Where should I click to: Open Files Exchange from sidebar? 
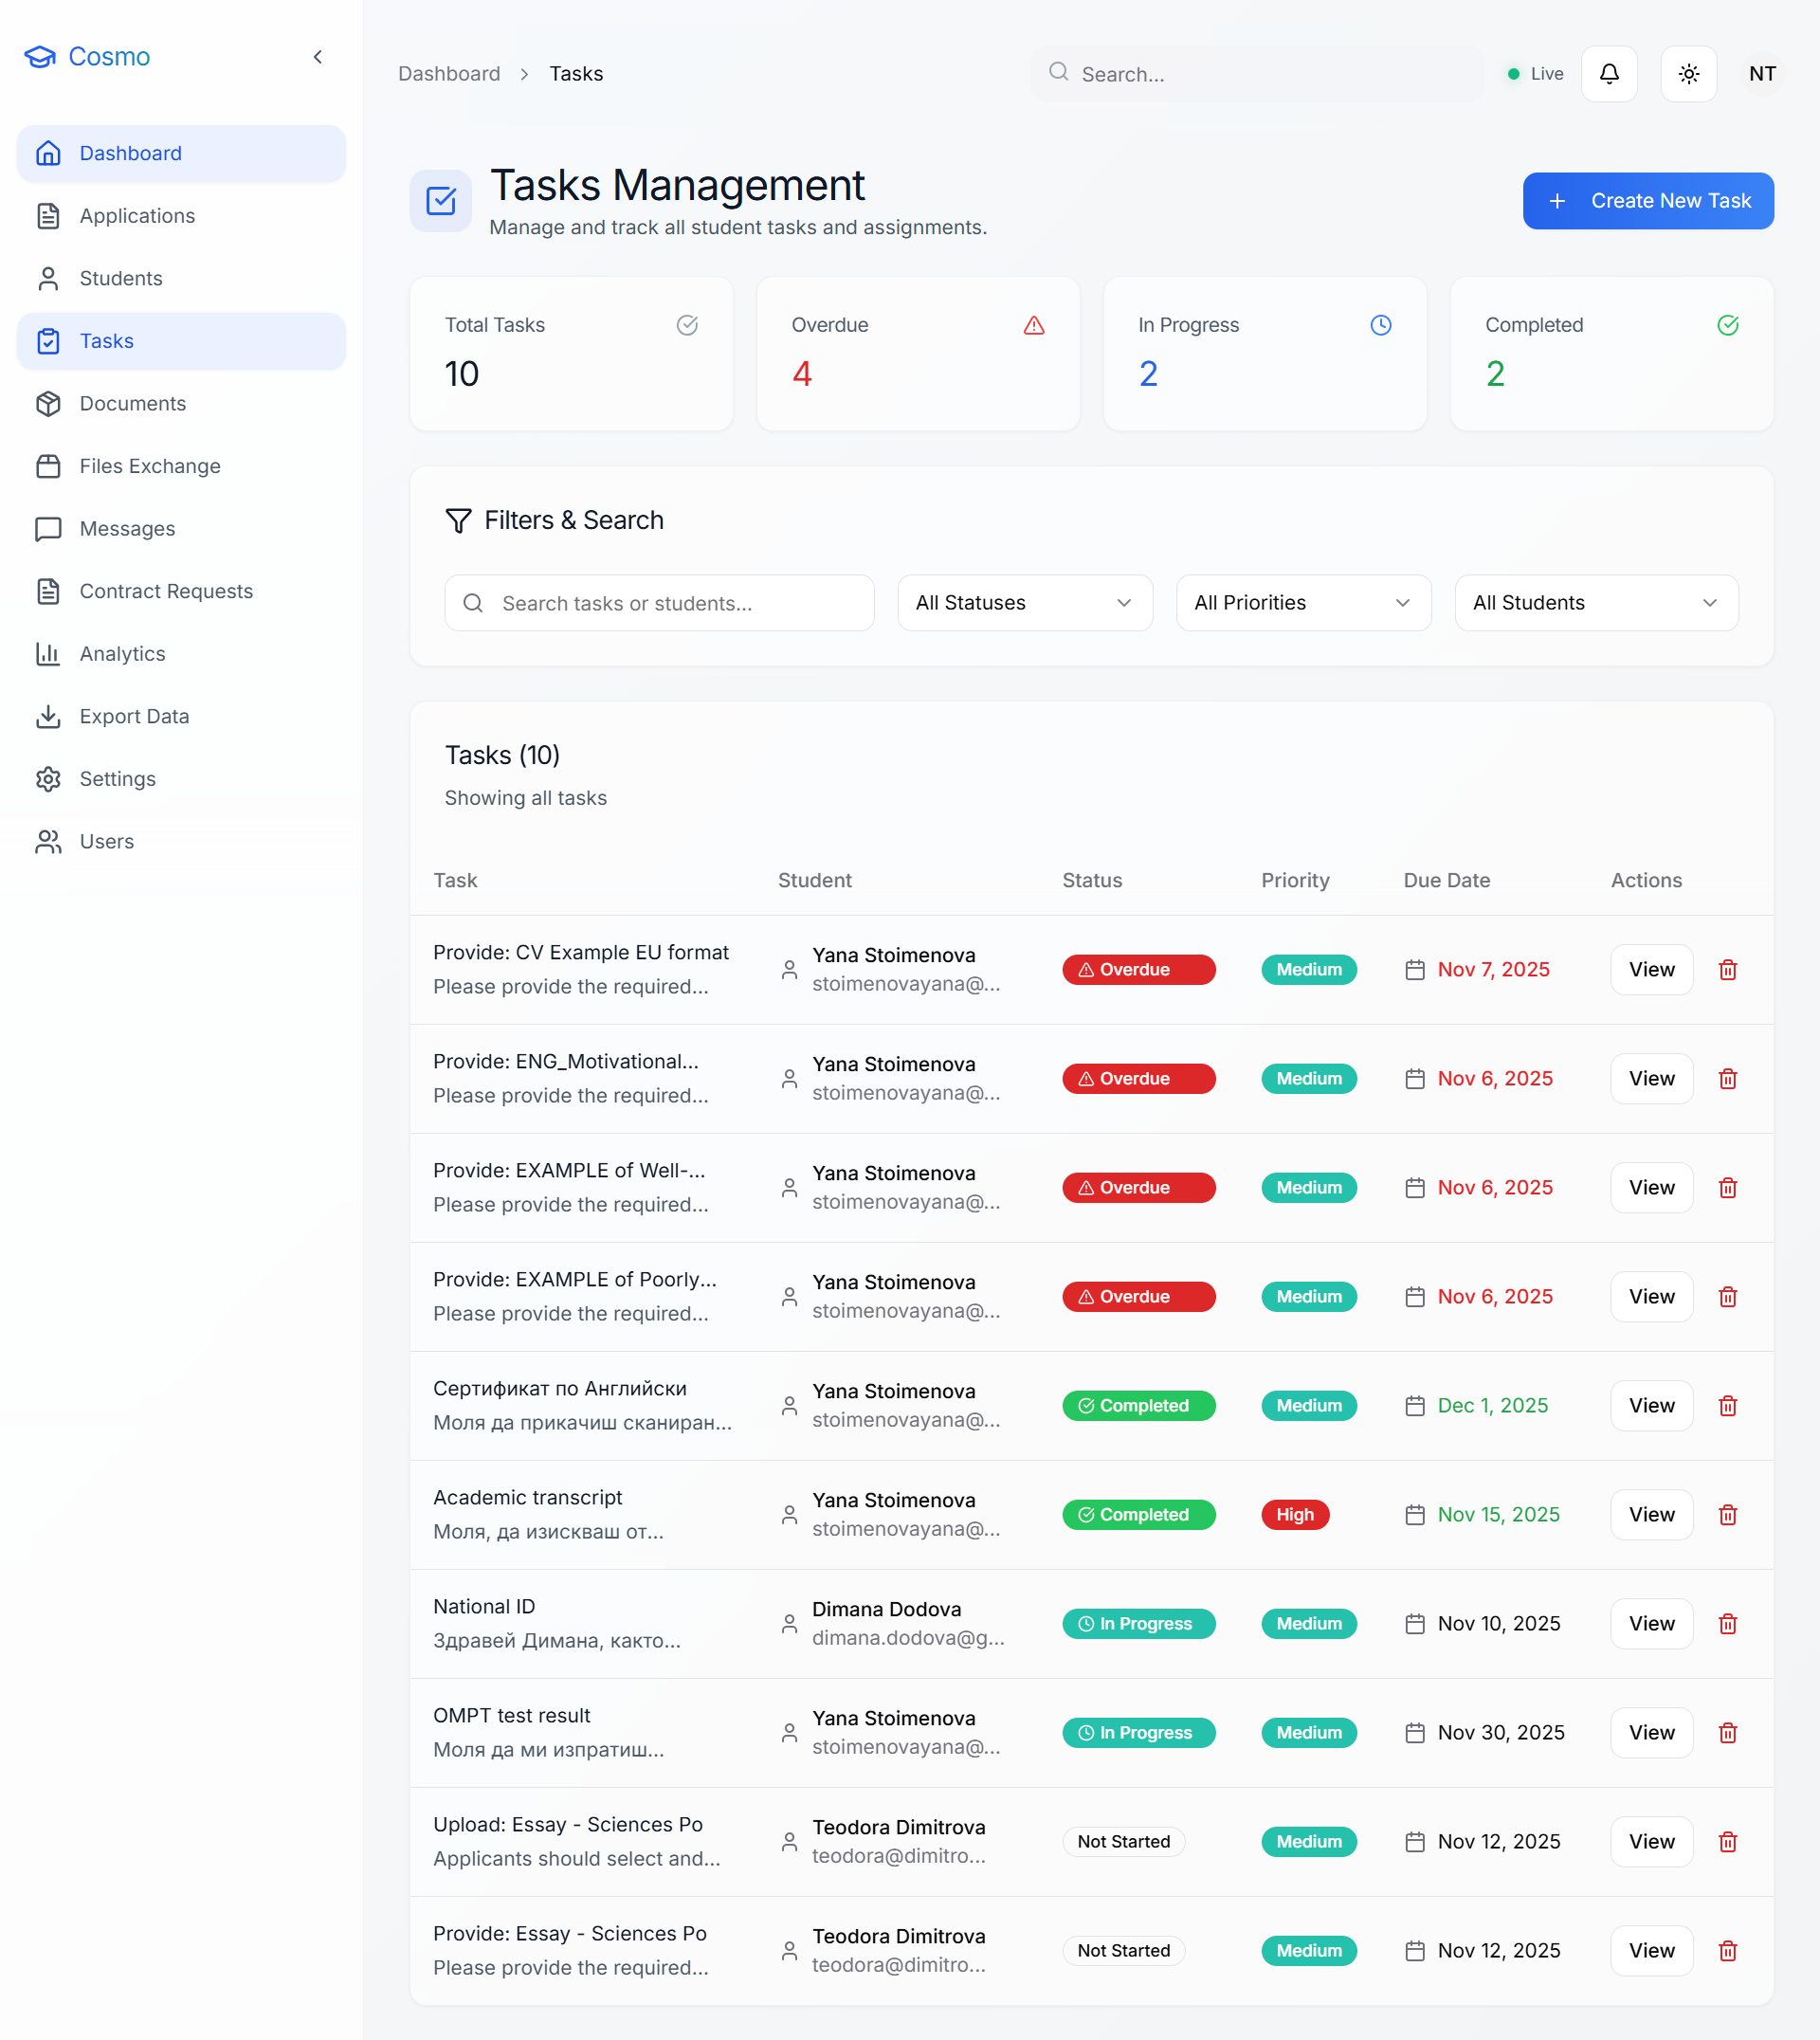pyautogui.click(x=150, y=466)
